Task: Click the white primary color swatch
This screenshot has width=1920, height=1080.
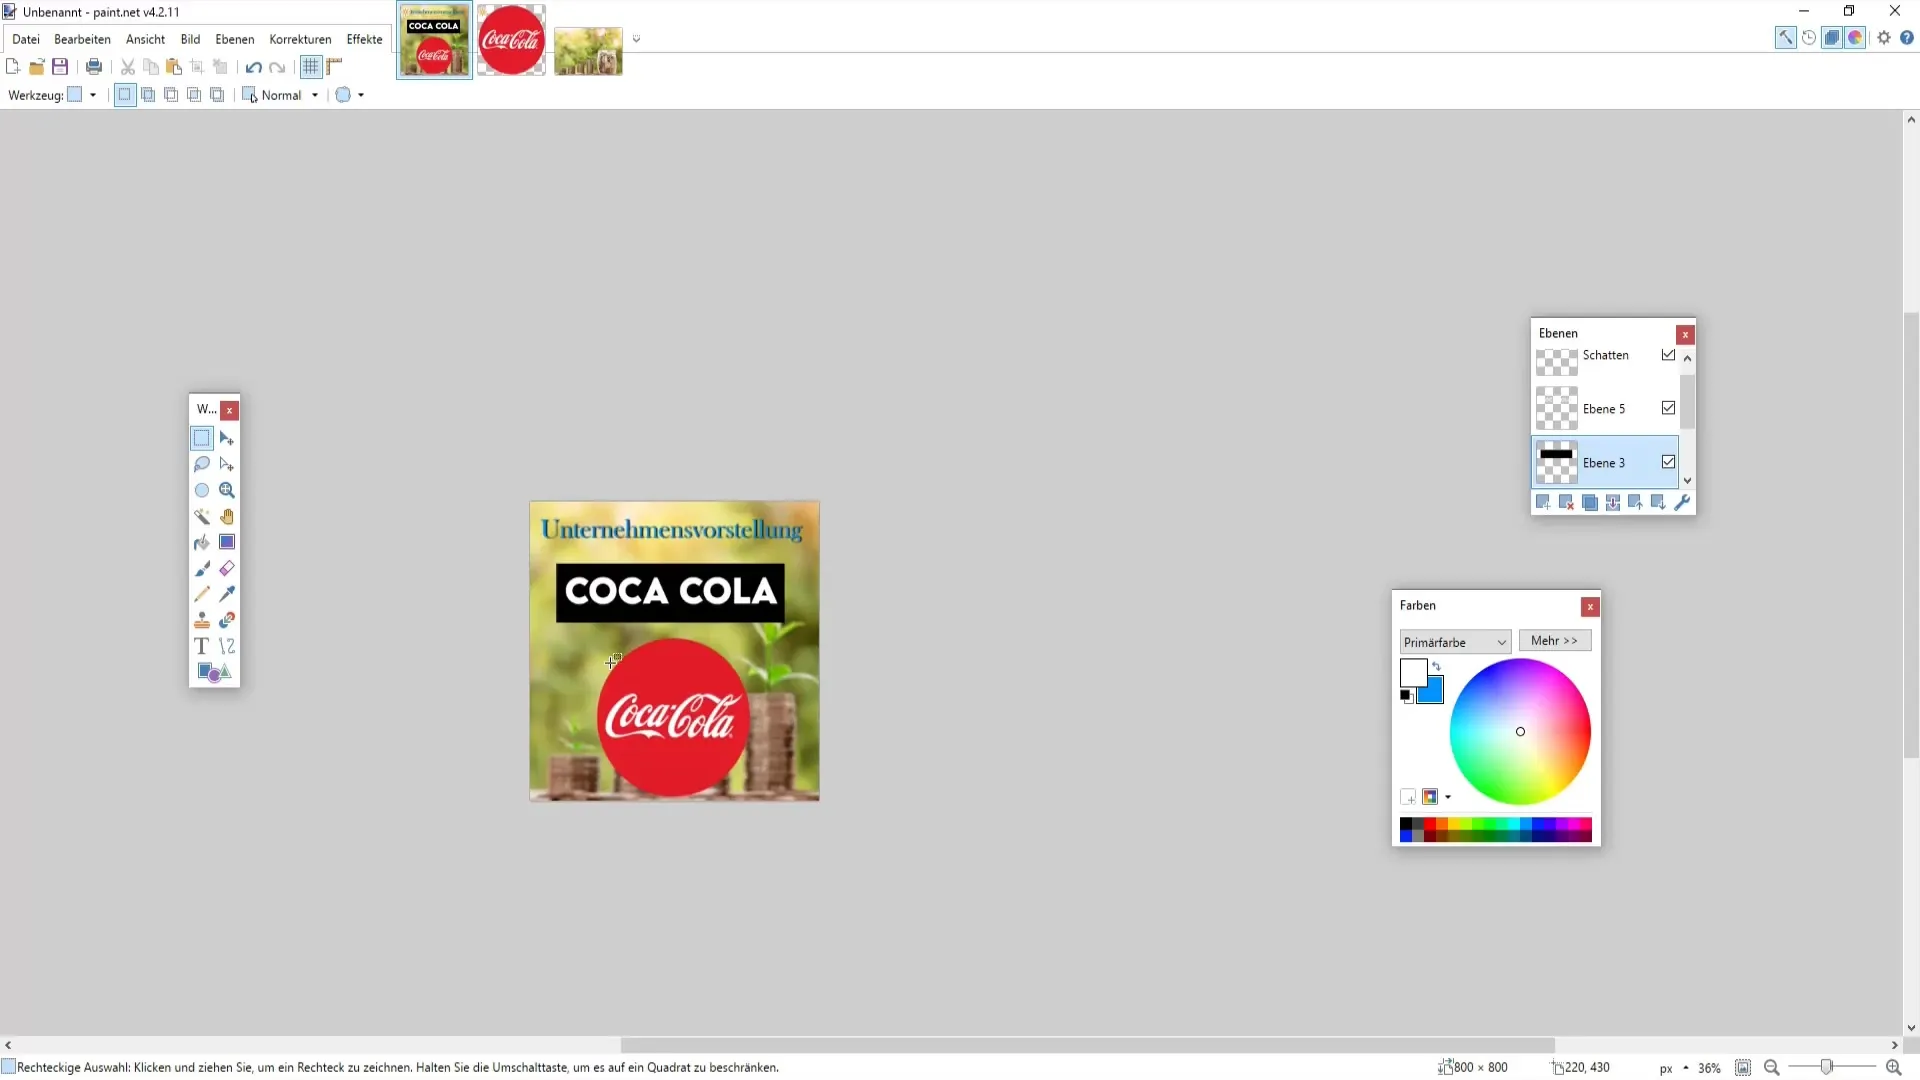Action: [x=1412, y=672]
